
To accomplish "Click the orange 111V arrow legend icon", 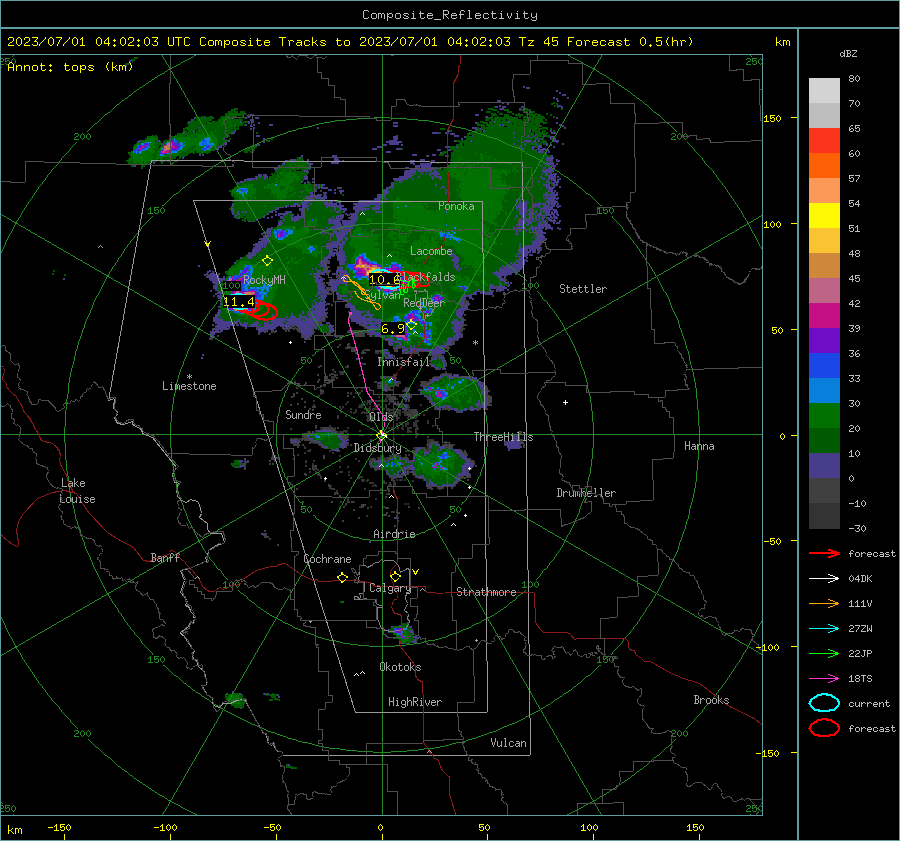I will pyautogui.click(x=824, y=603).
